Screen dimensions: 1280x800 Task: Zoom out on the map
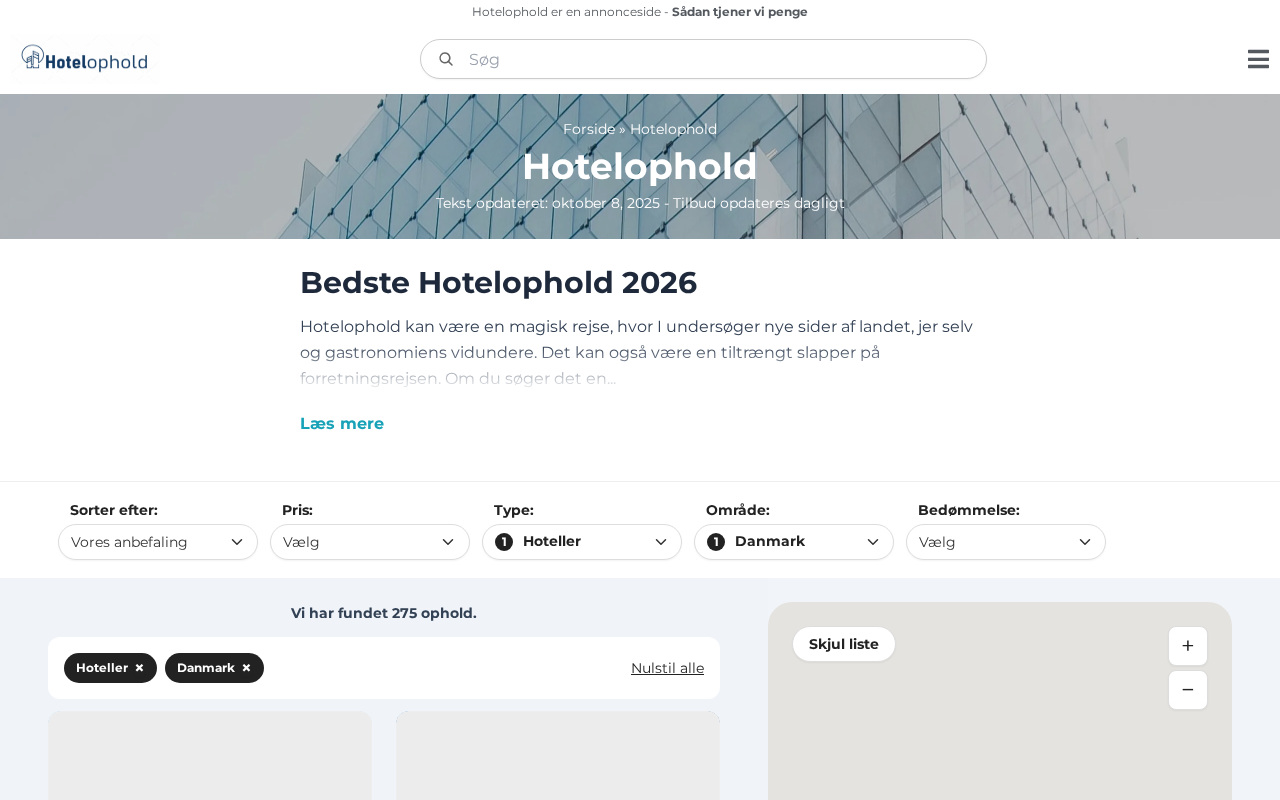point(1188,690)
